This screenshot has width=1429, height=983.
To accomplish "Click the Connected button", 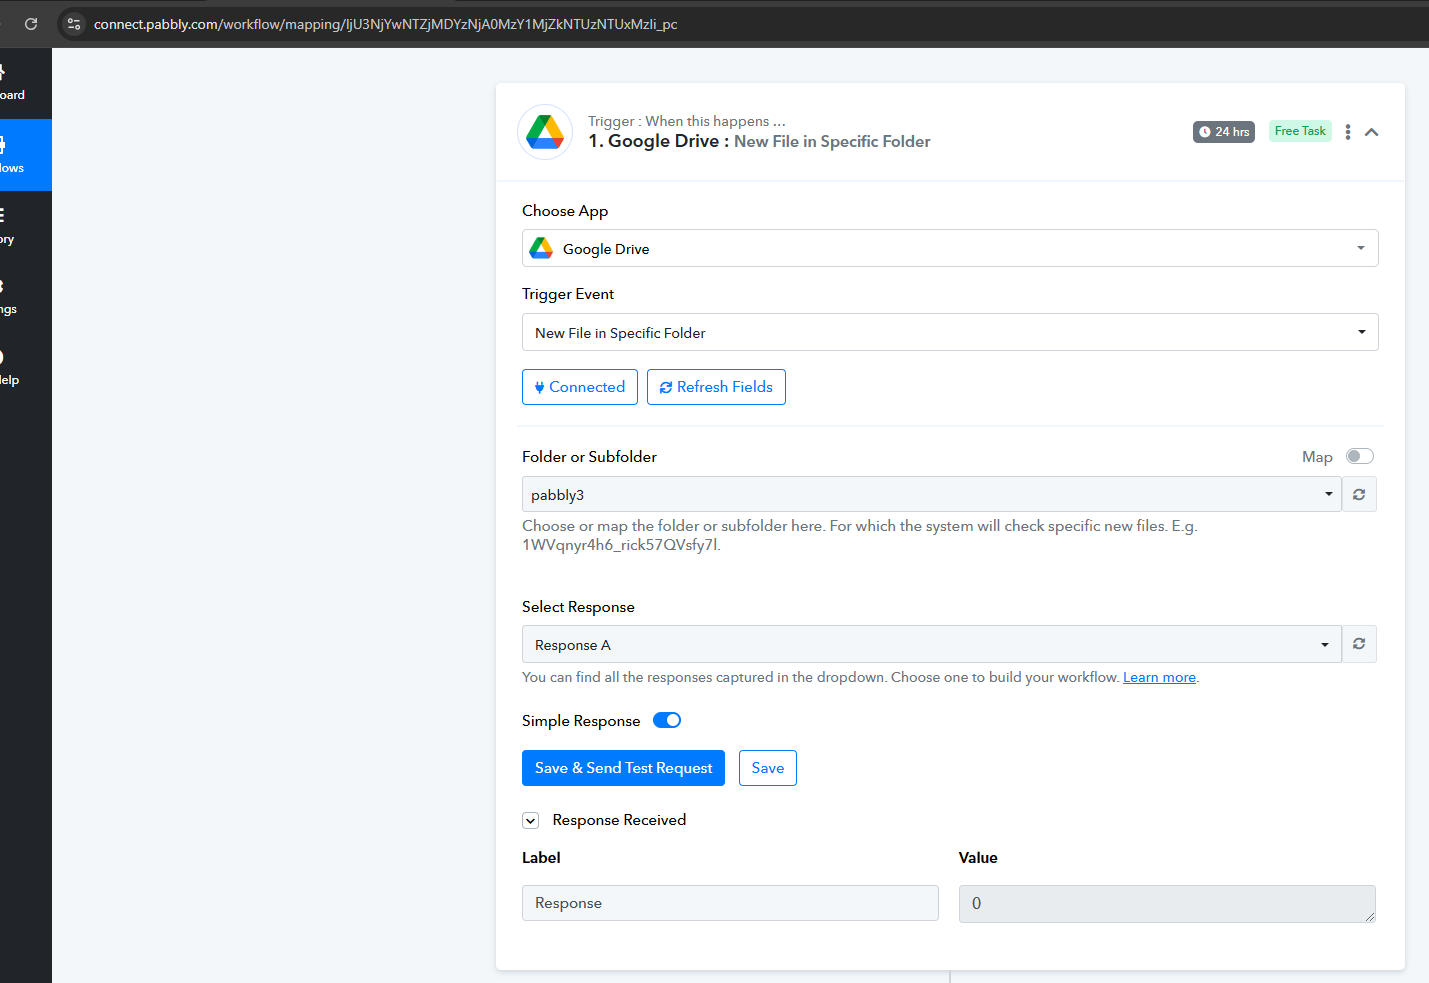I will click(x=580, y=387).
